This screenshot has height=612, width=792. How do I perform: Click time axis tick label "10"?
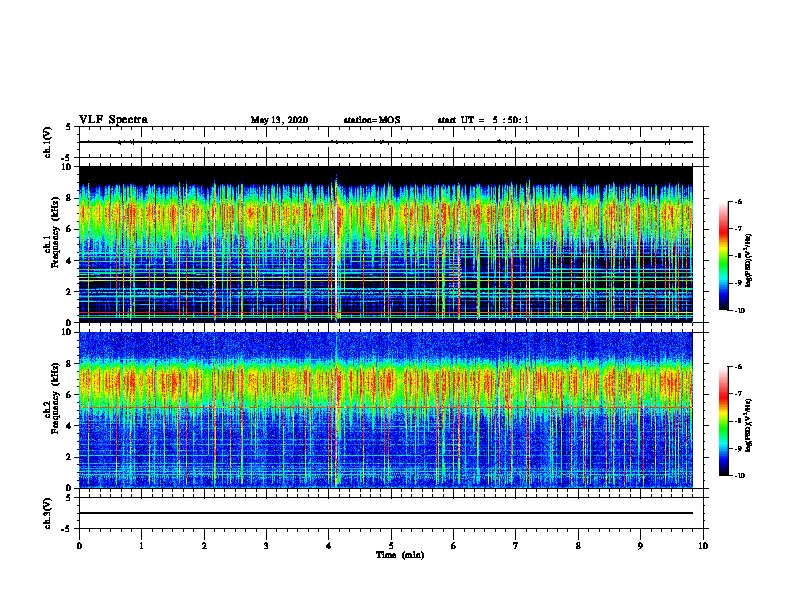703,546
